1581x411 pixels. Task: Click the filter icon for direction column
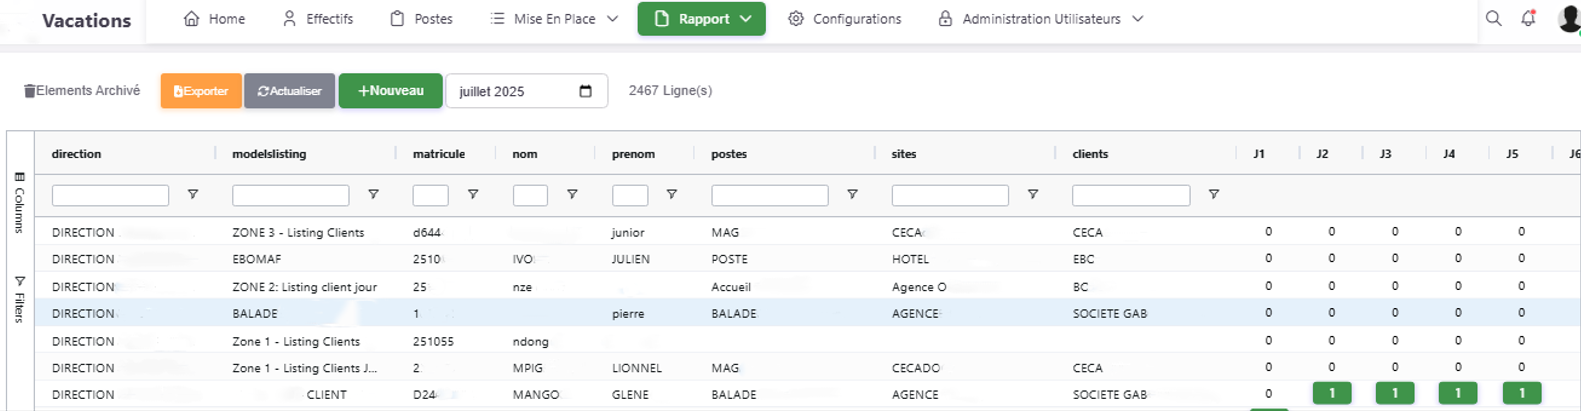pos(193,195)
